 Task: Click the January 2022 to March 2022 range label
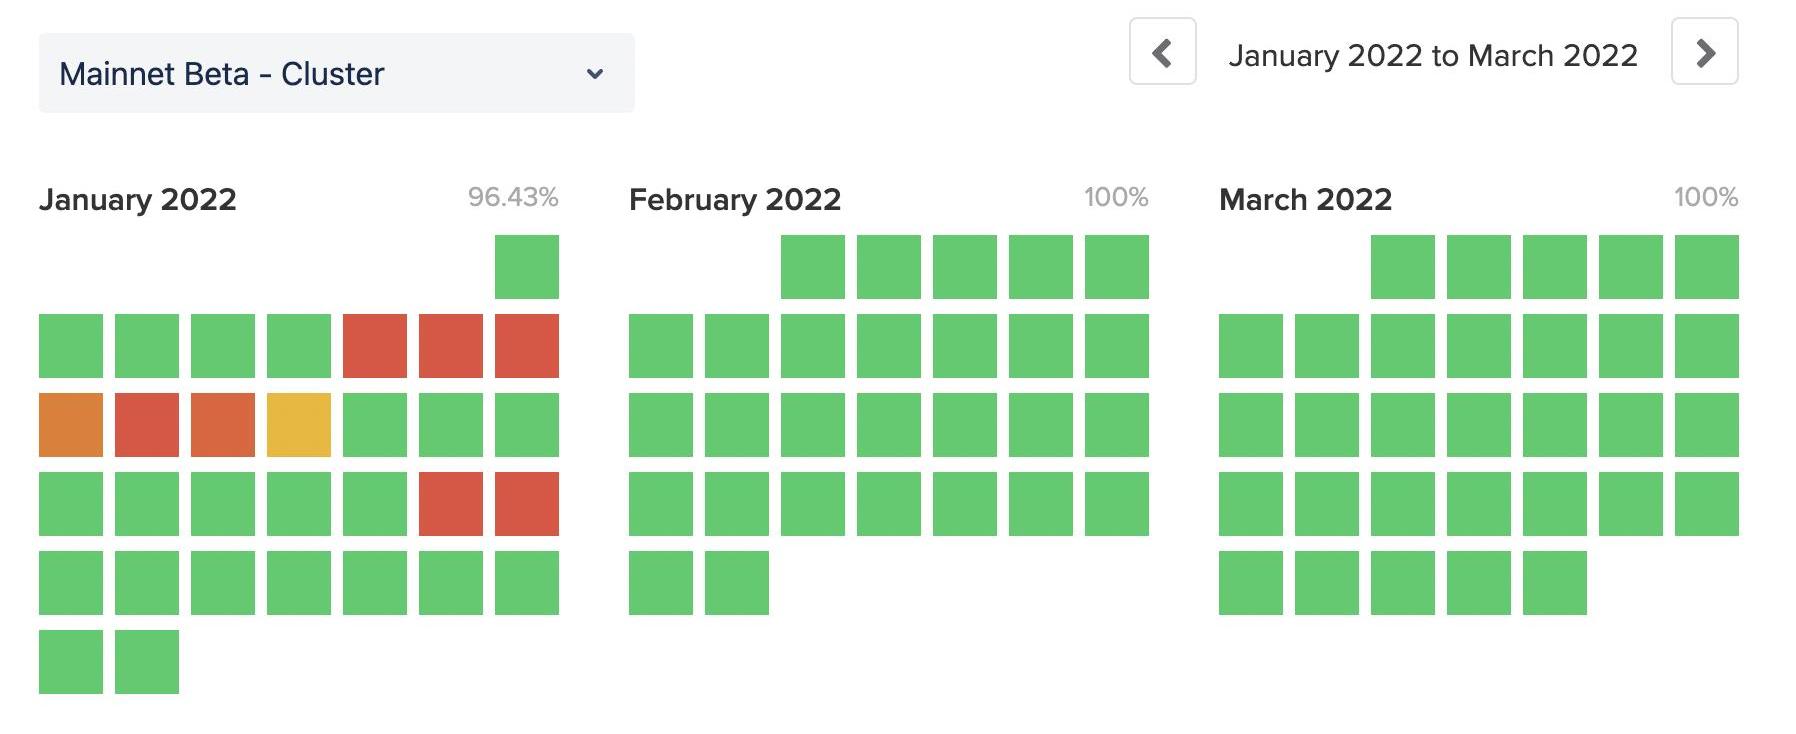1433,55
